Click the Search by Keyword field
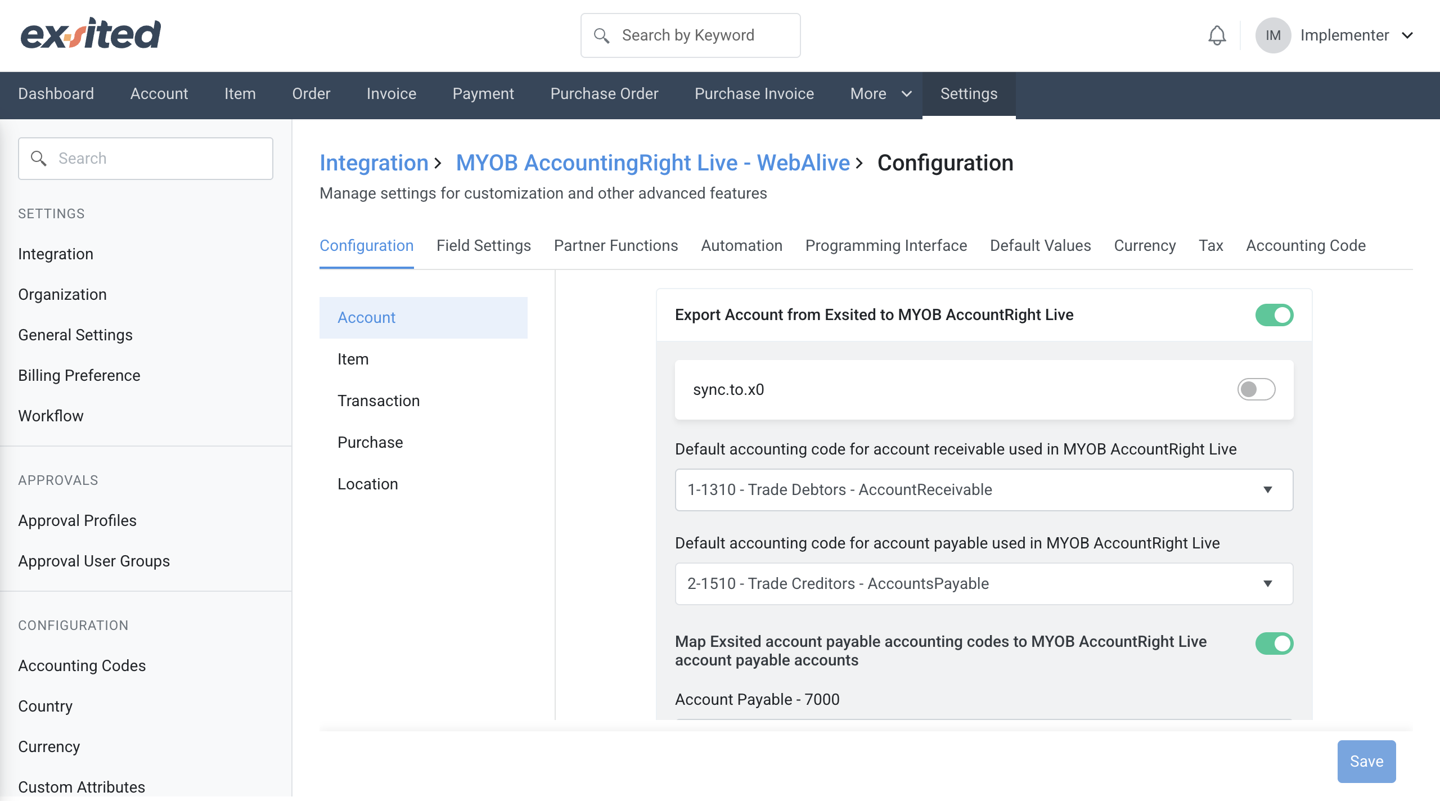The height and width of the screenshot is (801, 1440). (690, 35)
